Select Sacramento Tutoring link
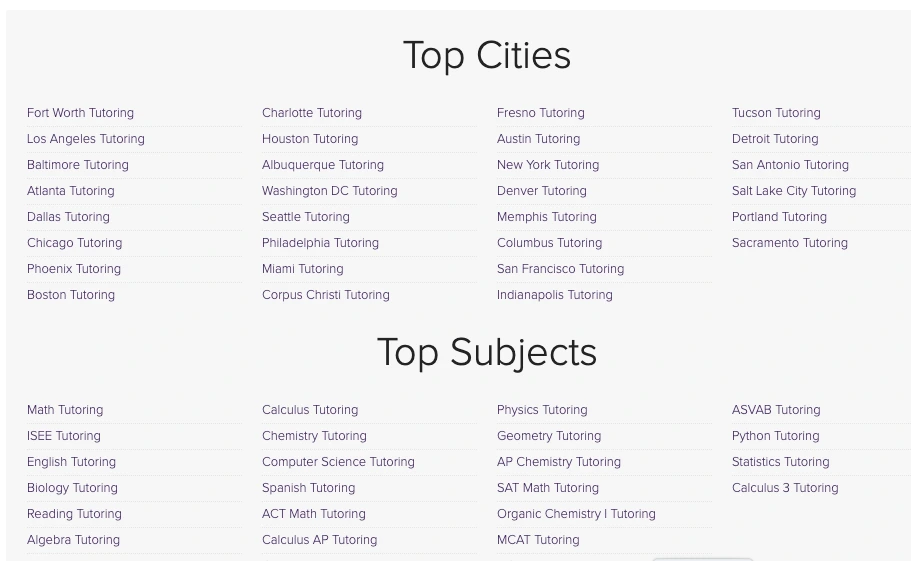The height and width of the screenshot is (561, 911). [789, 243]
